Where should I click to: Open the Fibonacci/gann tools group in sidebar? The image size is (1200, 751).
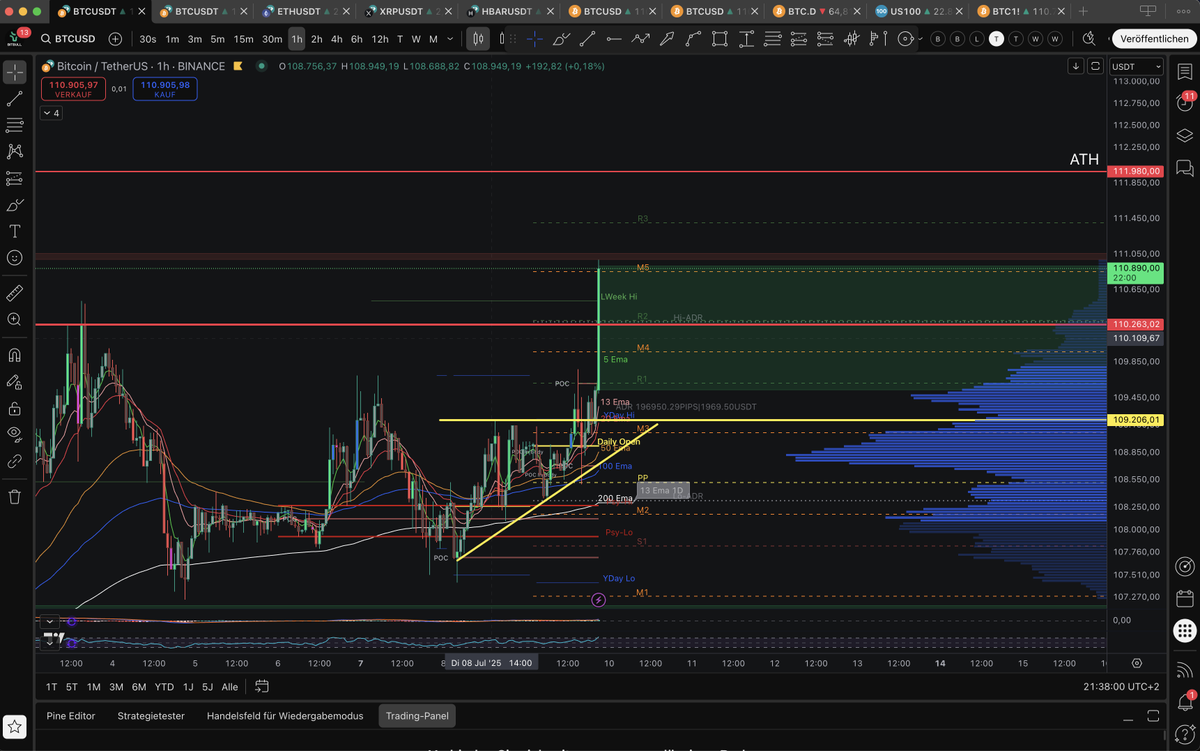(15, 125)
